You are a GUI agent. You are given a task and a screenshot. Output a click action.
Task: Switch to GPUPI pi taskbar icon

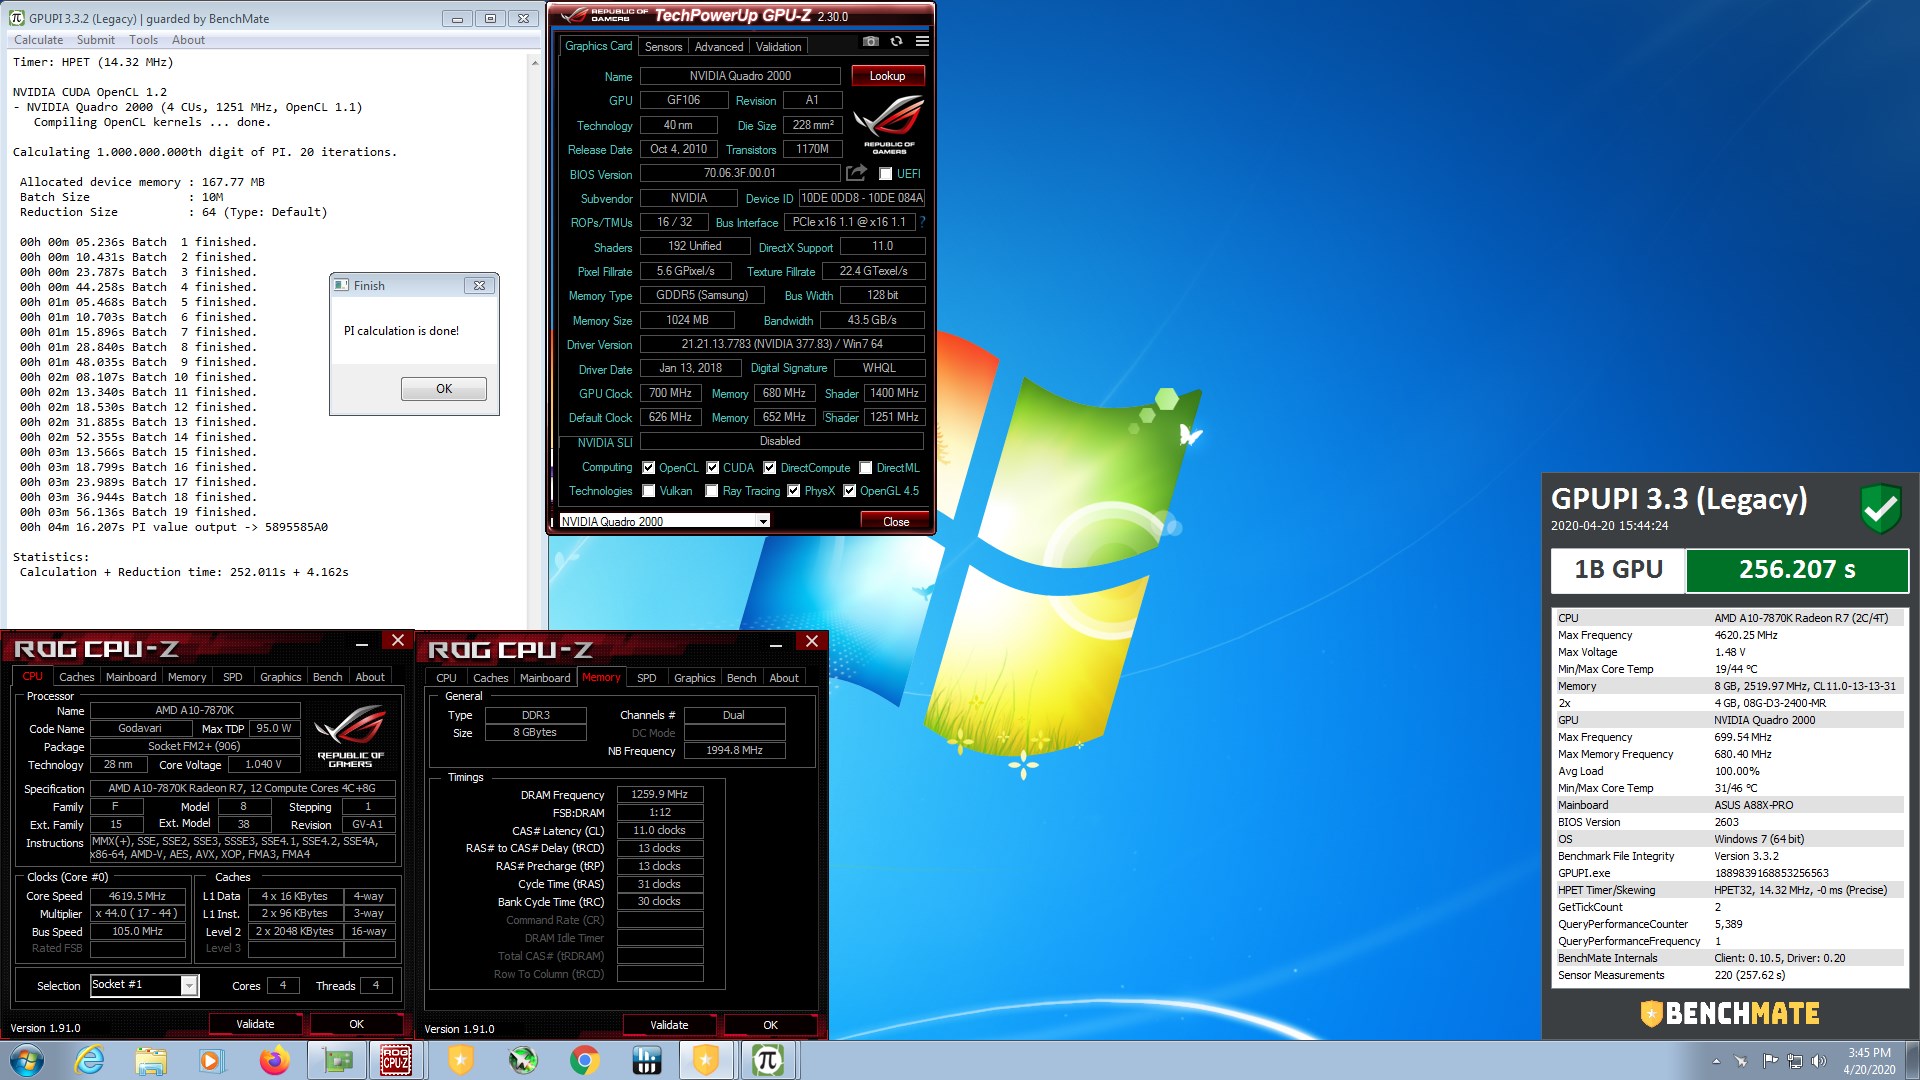tap(767, 1060)
